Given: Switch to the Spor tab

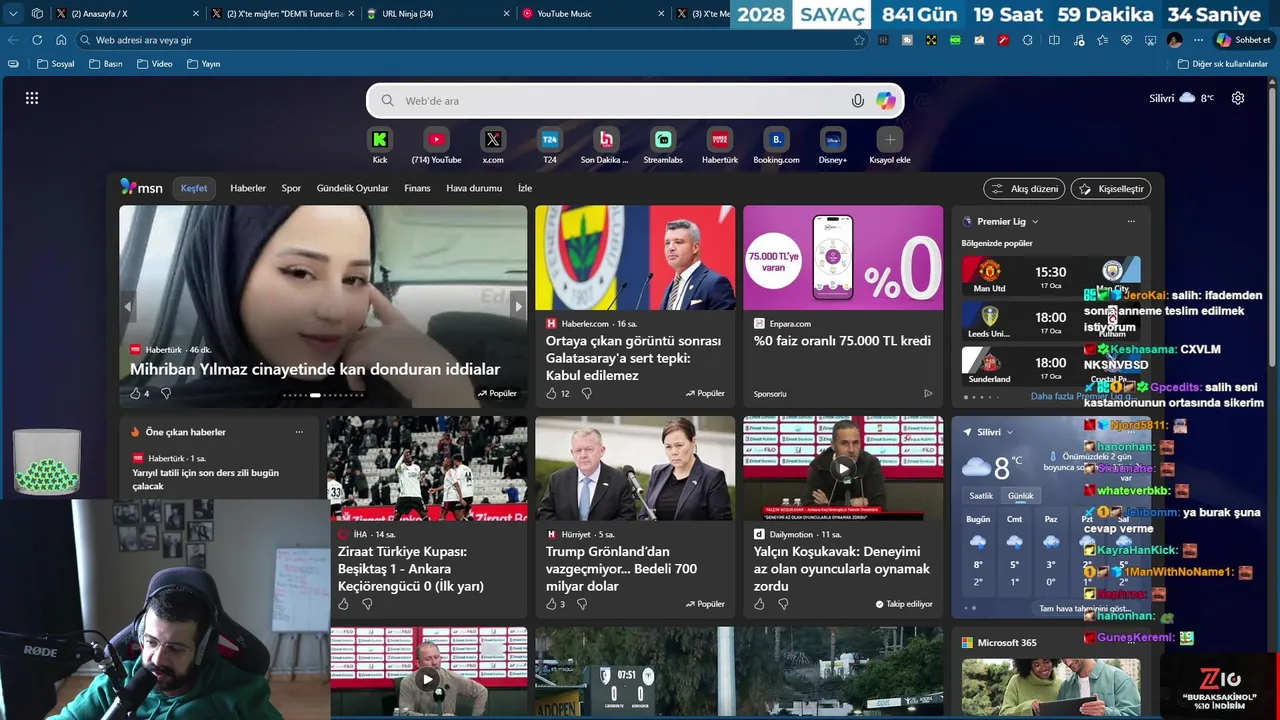Looking at the screenshot, I should pyautogui.click(x=291, y=188).
